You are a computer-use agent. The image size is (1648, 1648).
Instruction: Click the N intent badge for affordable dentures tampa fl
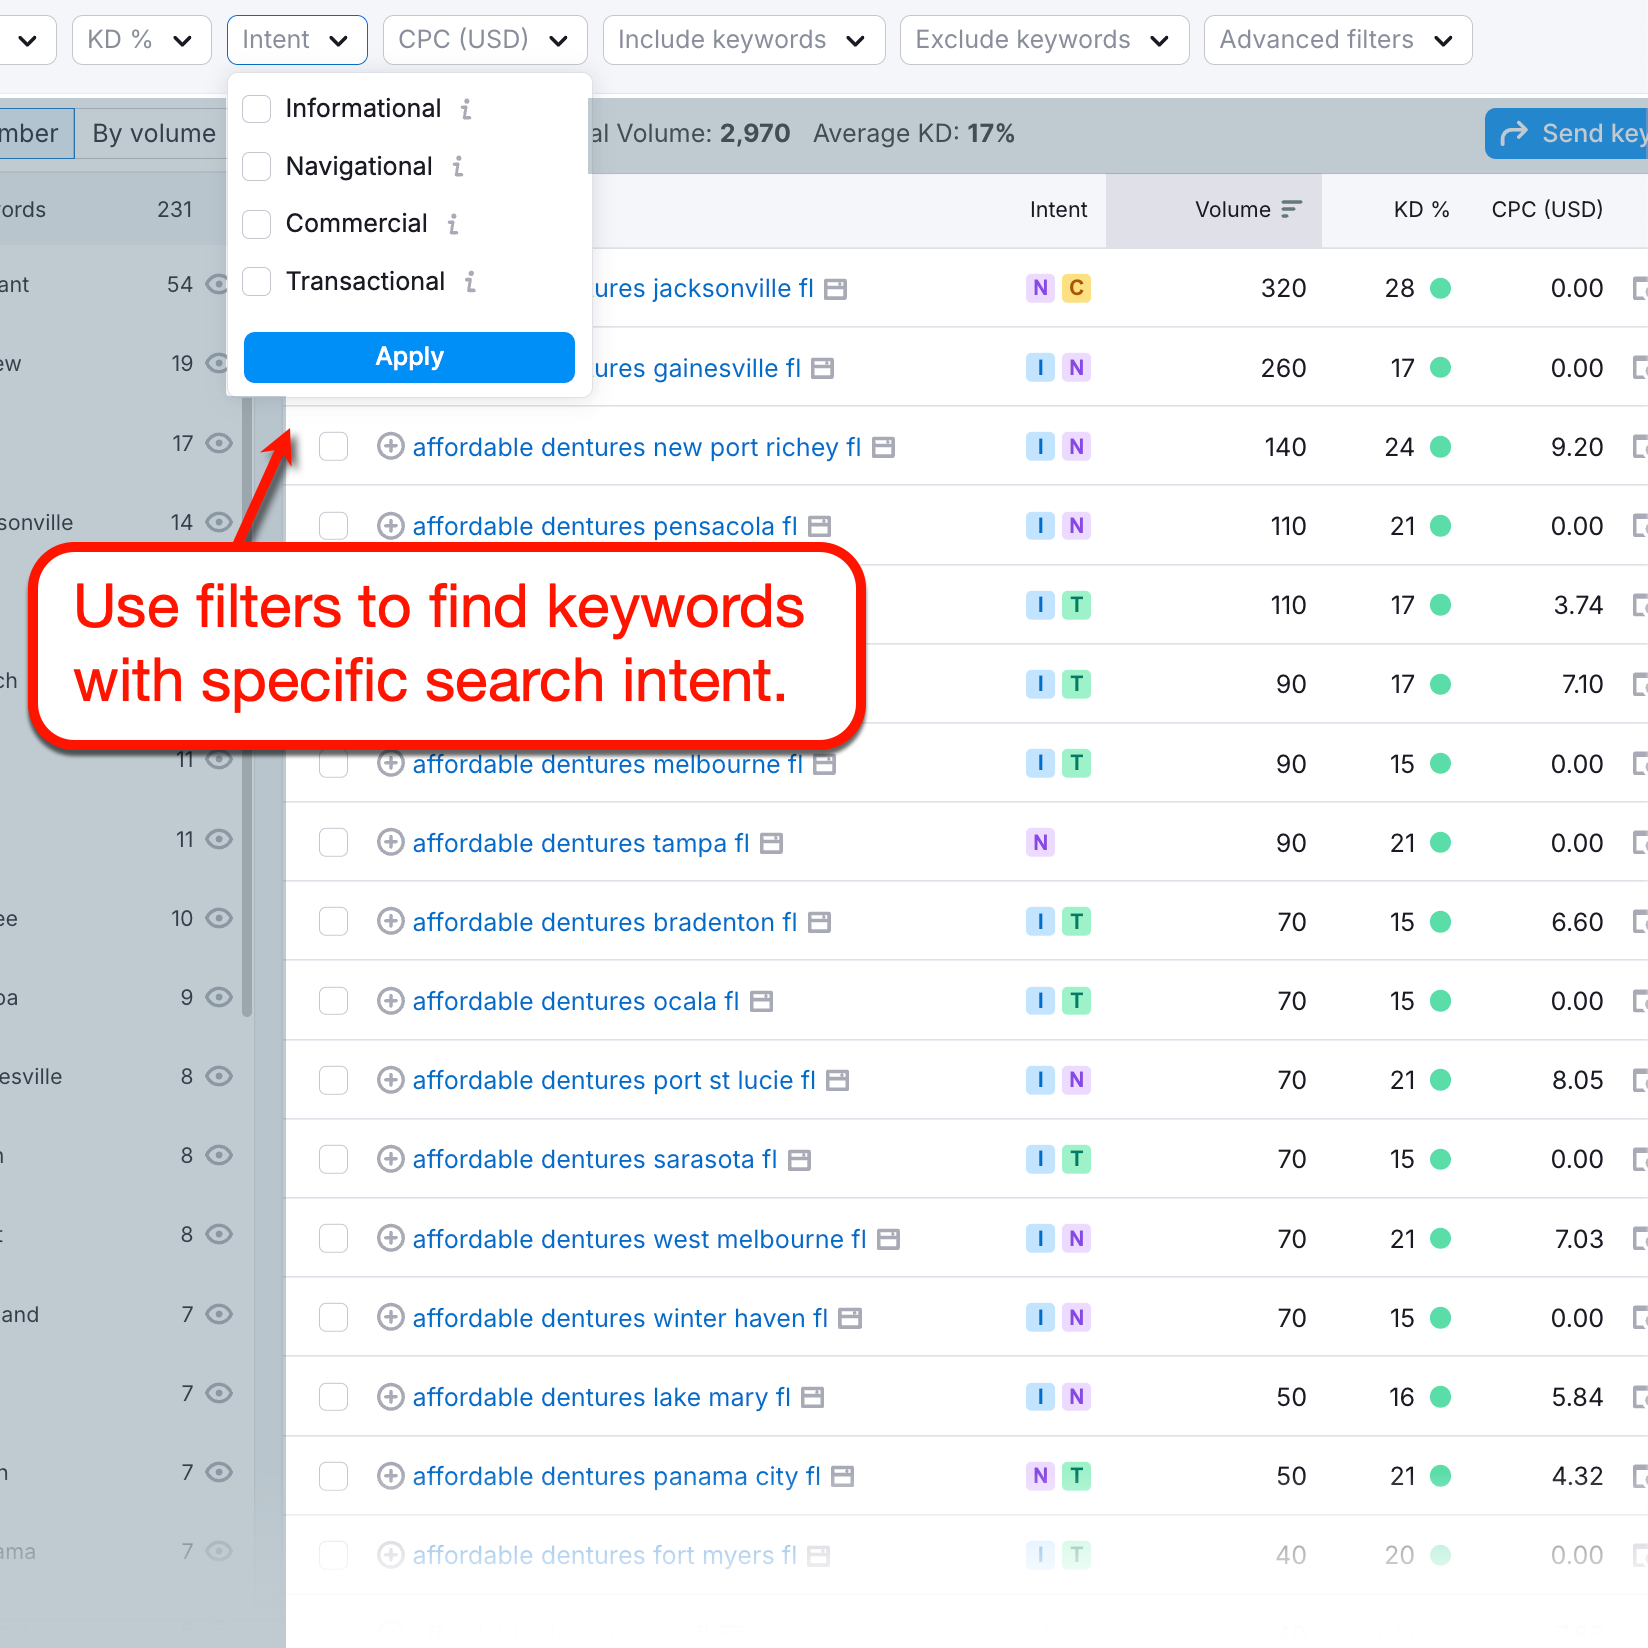click(1040, 843)
